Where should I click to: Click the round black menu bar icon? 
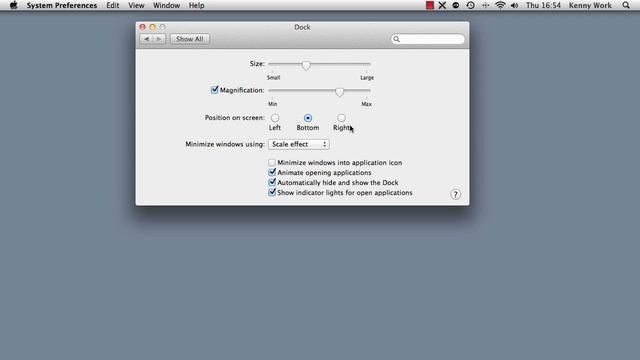[x=456, y=5]
